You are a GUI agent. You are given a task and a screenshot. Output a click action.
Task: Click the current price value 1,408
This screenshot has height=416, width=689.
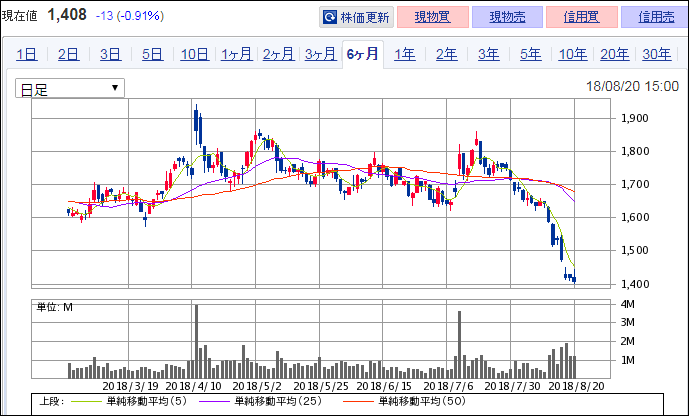tap(67, 15)
